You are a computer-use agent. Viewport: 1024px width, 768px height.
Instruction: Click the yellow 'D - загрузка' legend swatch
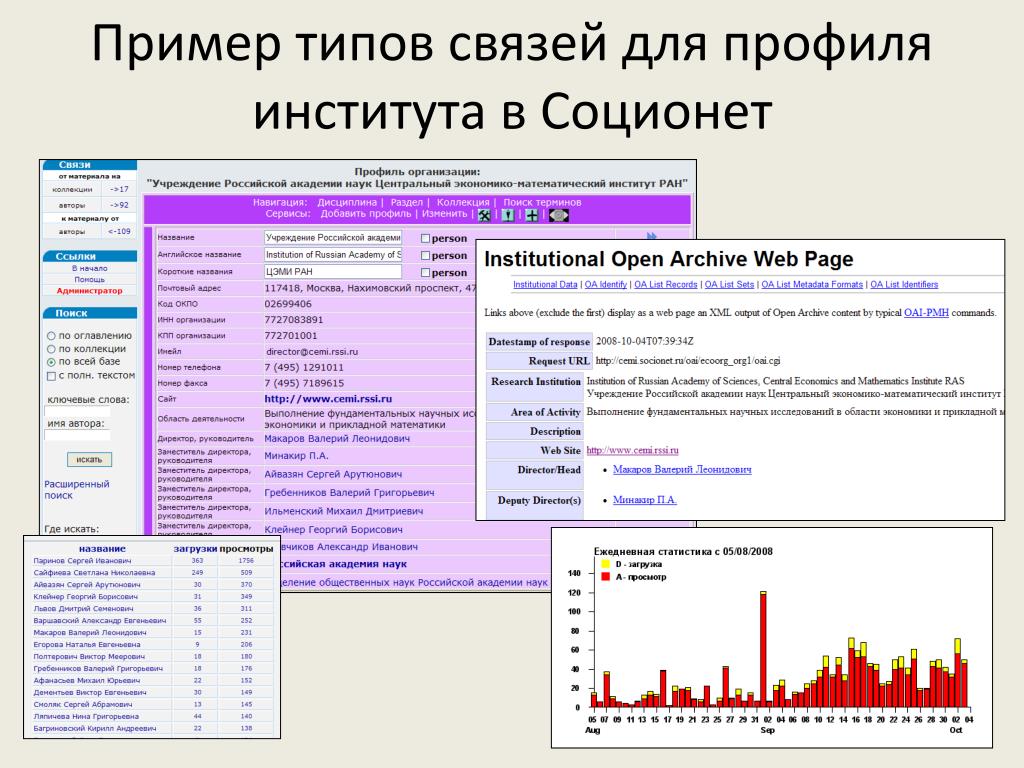tap(605, 564)
